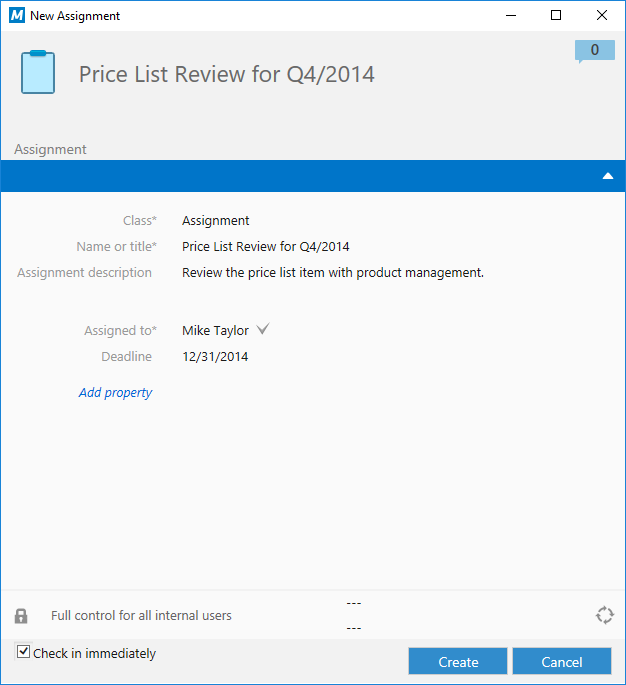Edit the Deadline date 12/31/2014
The width and height of the screenshot is (626, 685).
pos(215,357)
